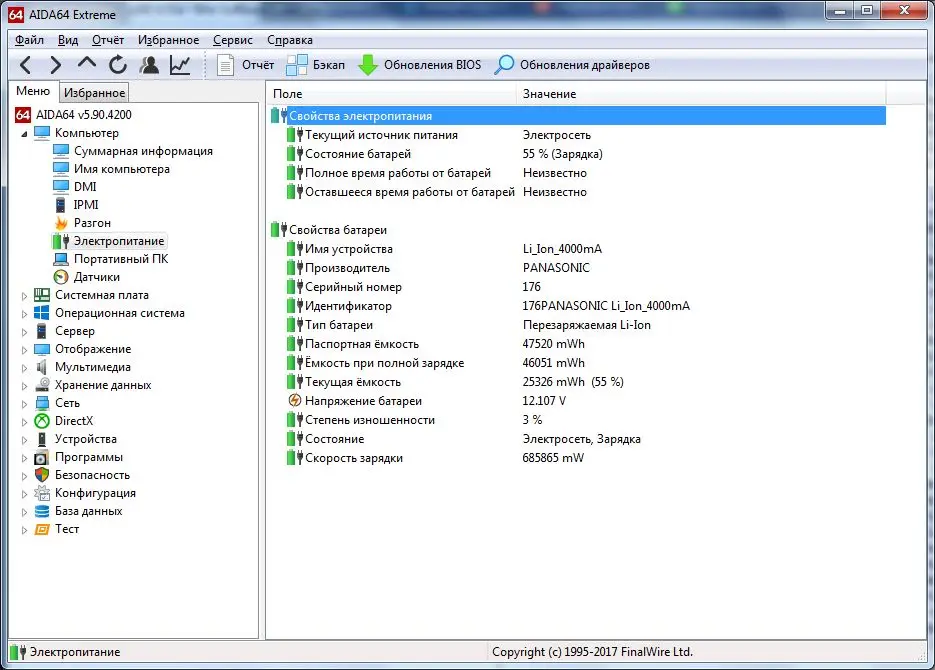The height and width of the screenshot is (670, 935).
Task: Select the Датчики gauge icon
Action: click(61, 277)
